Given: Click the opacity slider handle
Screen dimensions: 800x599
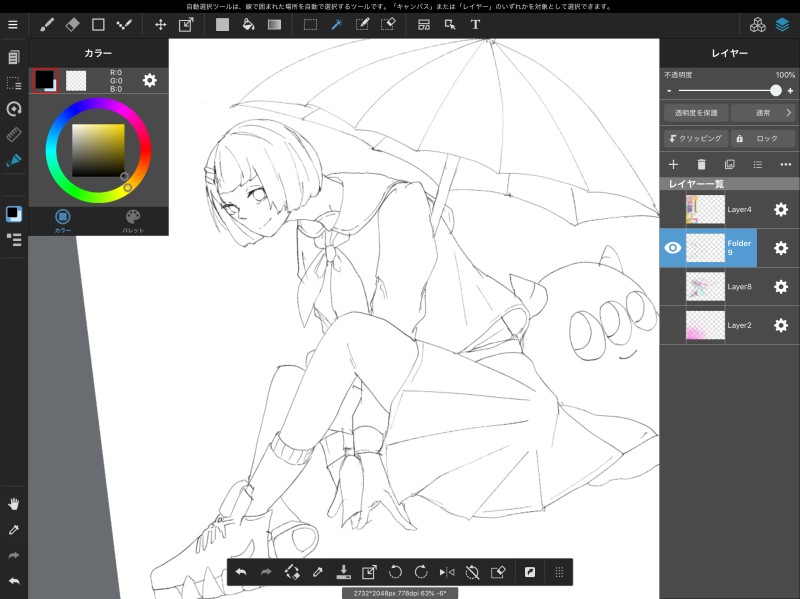Looking at the screenshot, I should click(x=776, y=90).
